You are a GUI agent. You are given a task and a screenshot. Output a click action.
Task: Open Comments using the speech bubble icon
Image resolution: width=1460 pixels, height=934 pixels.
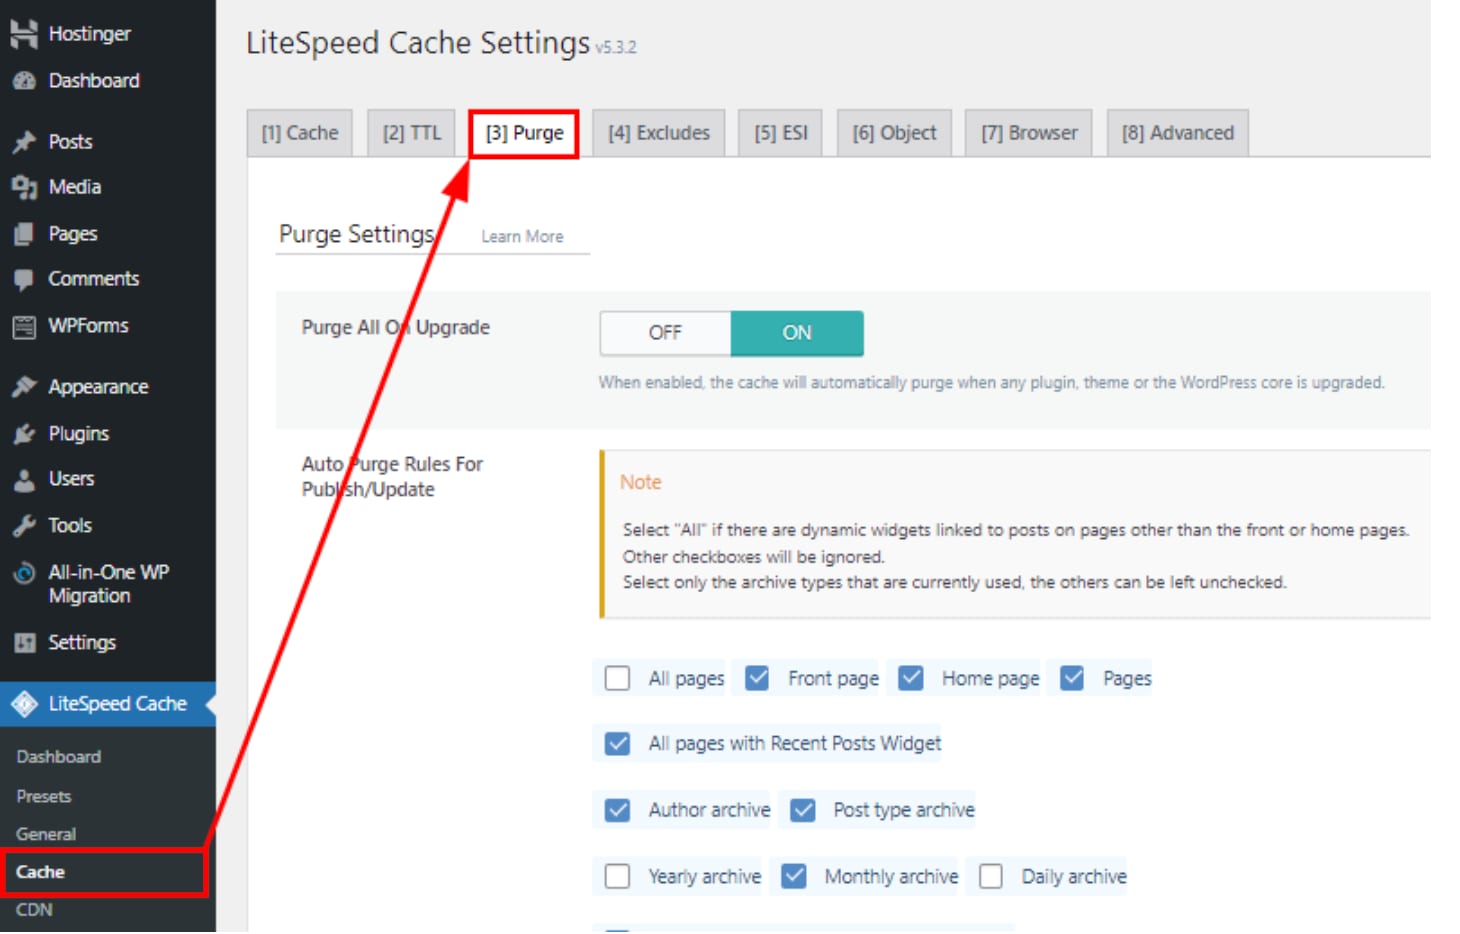[25, 278]
